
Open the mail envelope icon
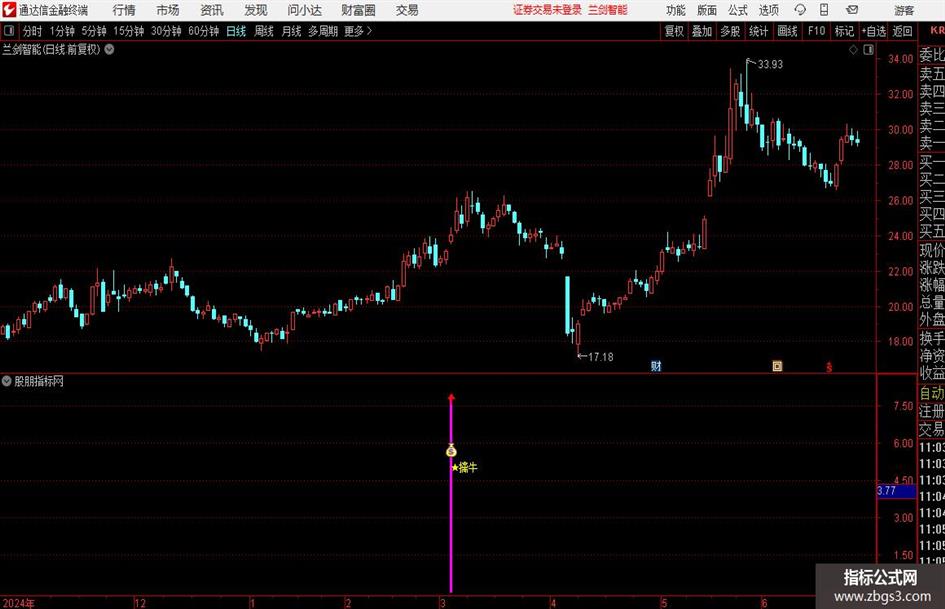[x=852, y=10]
